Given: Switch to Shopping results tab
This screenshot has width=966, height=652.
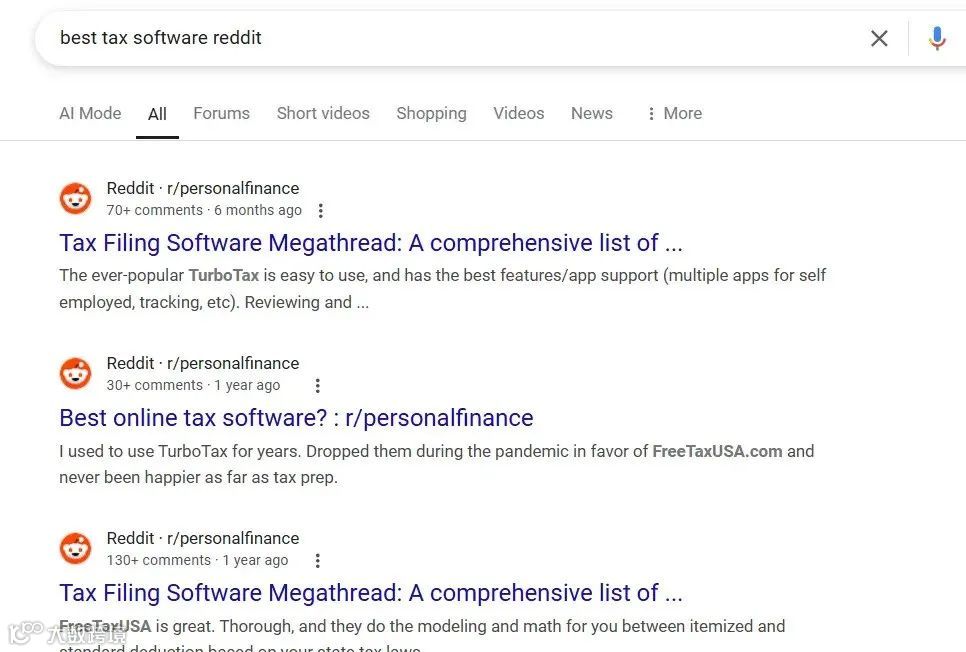Looking at the screenshot, I should pyautogui.click(x=431, y=113).
